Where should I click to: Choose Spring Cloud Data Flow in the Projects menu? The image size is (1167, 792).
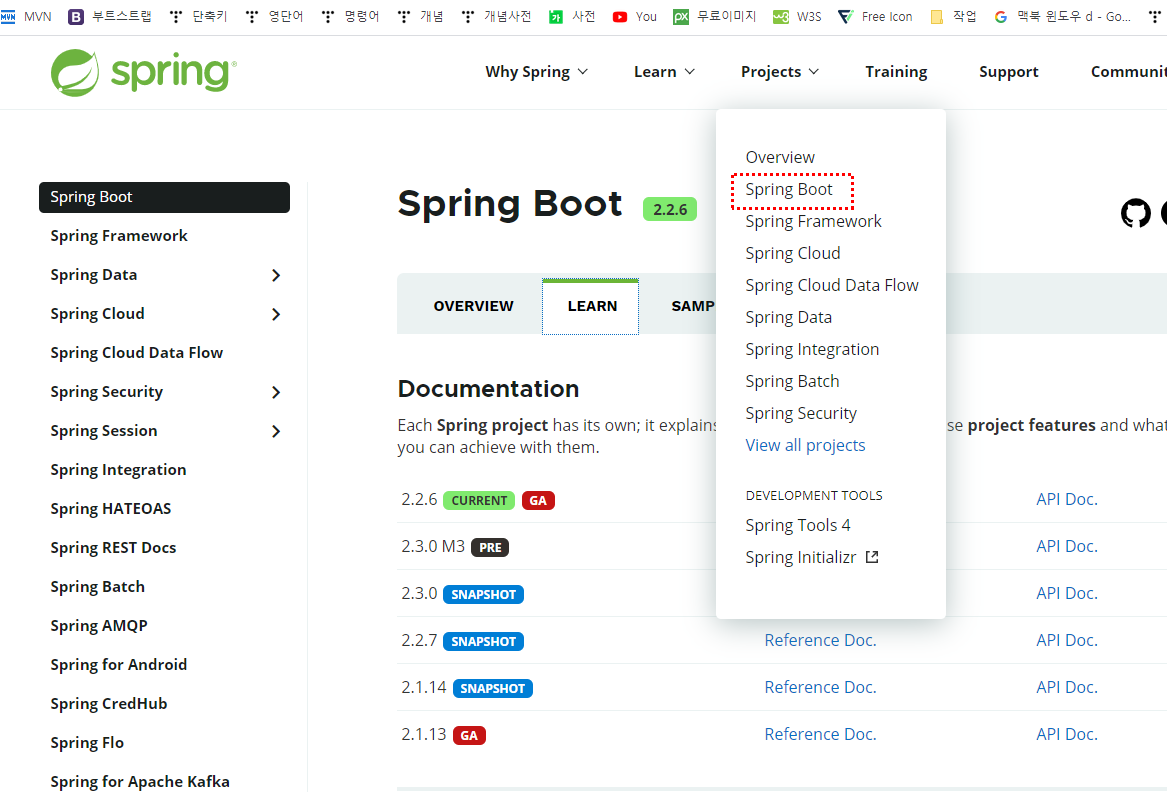pos(832,285)
